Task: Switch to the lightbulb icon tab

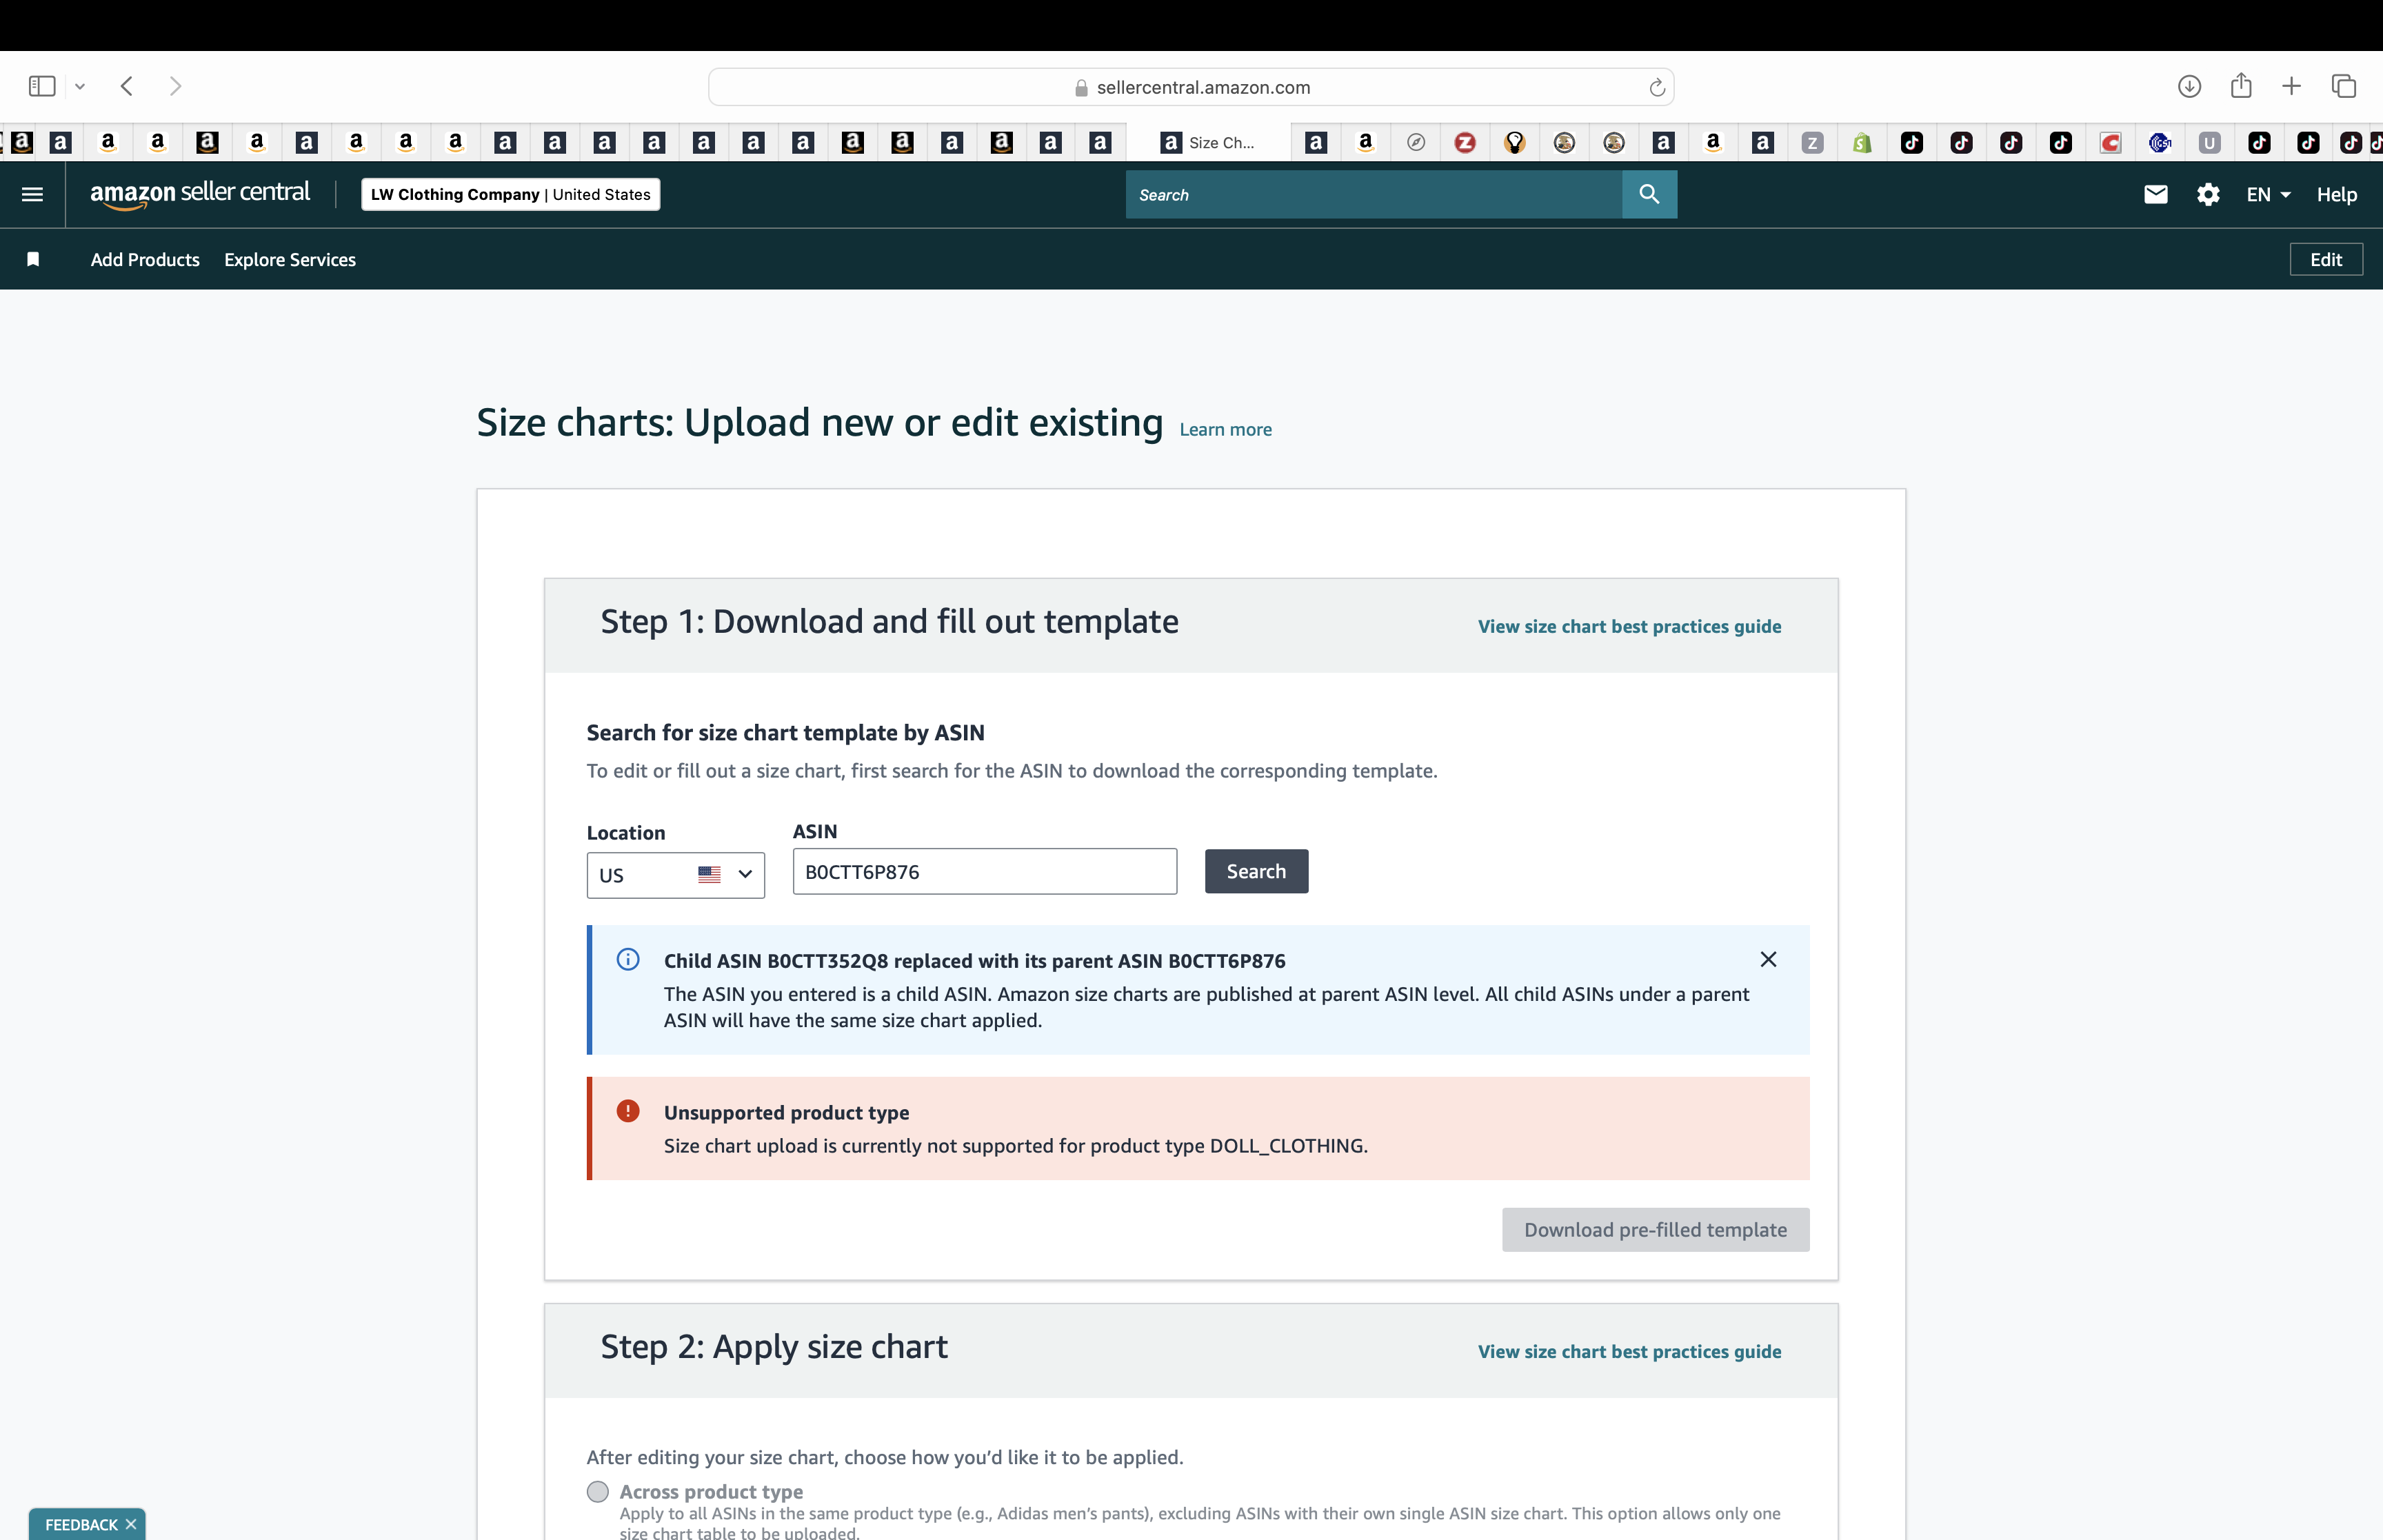Action: coord(1515,143)
